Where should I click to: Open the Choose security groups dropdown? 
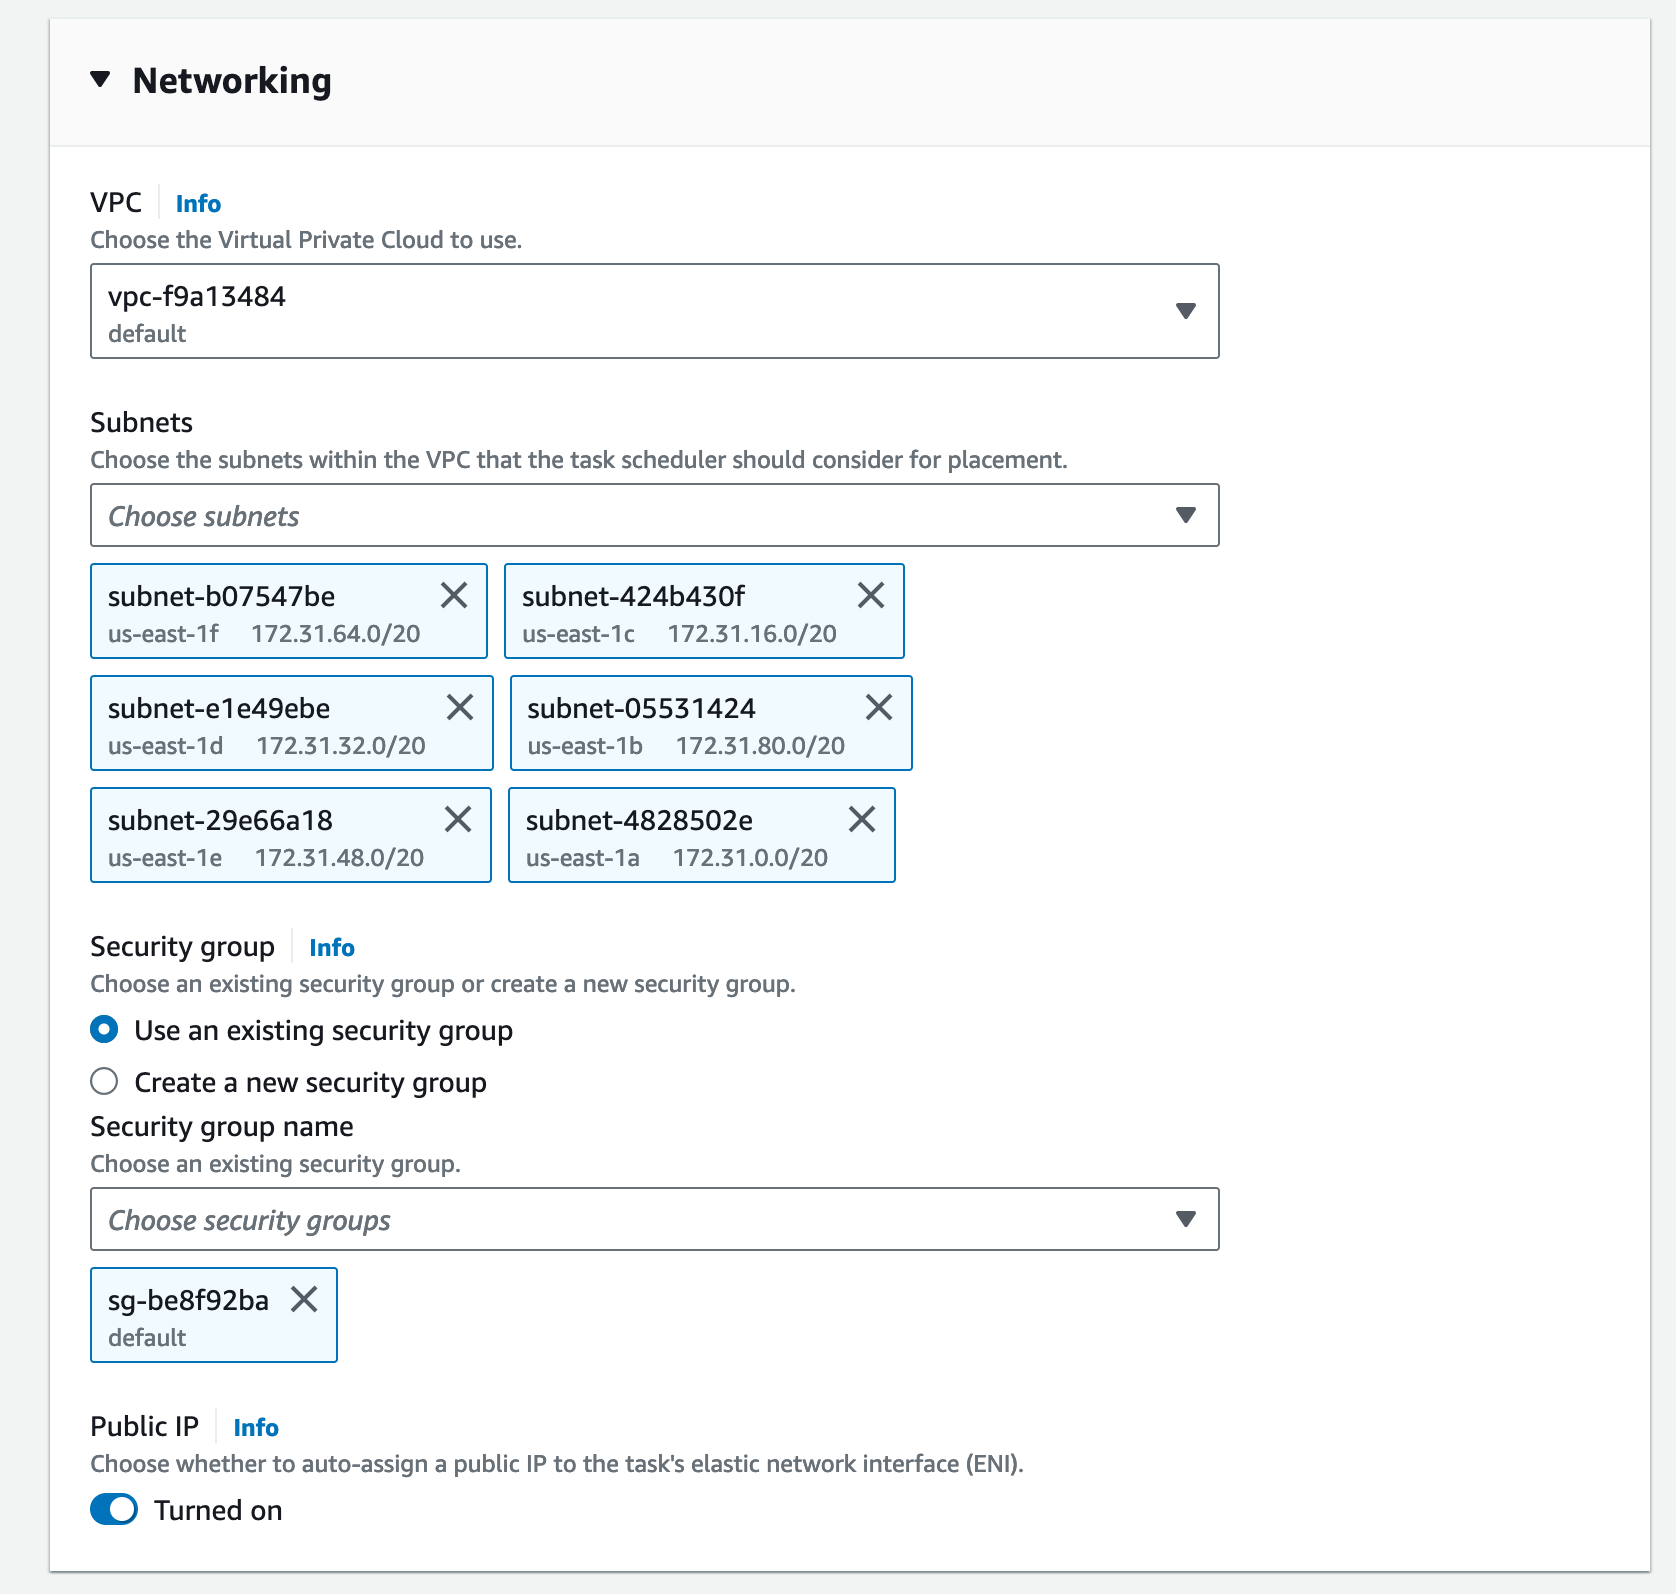point(654,1219)
